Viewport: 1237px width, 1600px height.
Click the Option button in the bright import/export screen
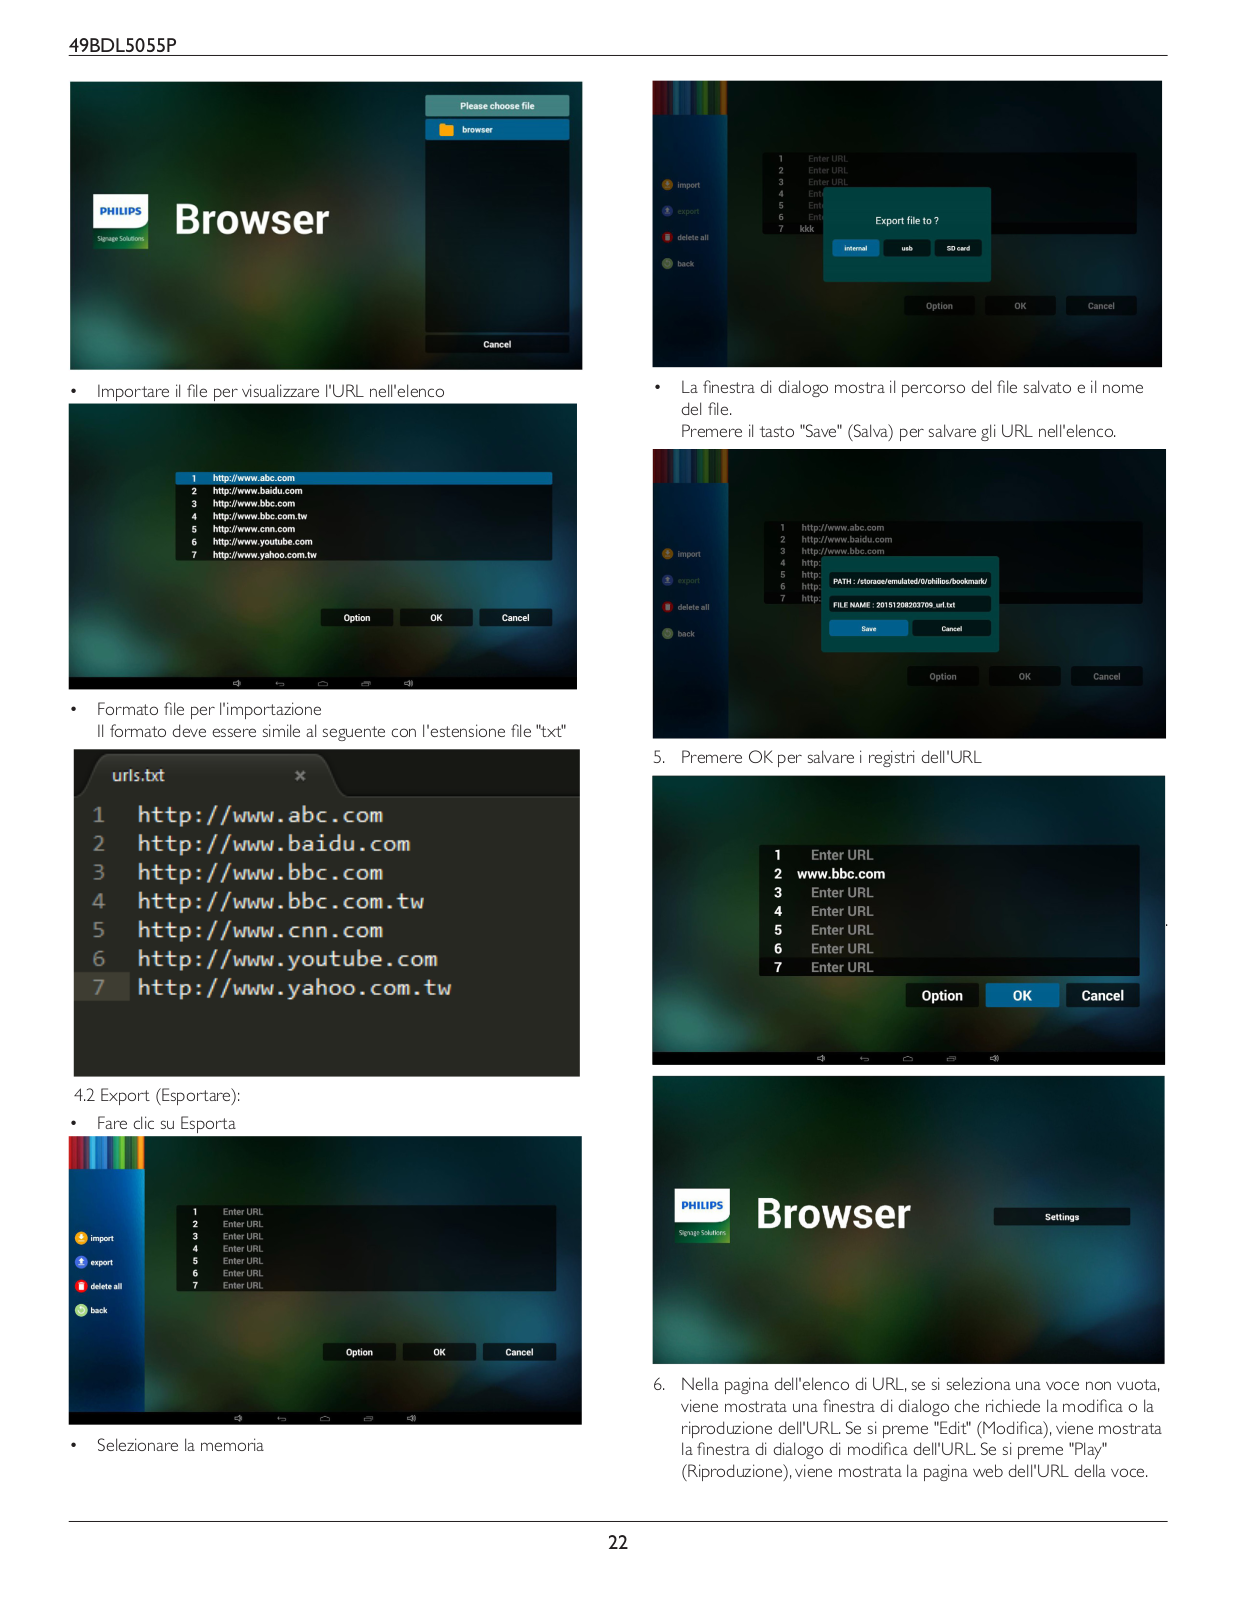[359, 1352]
